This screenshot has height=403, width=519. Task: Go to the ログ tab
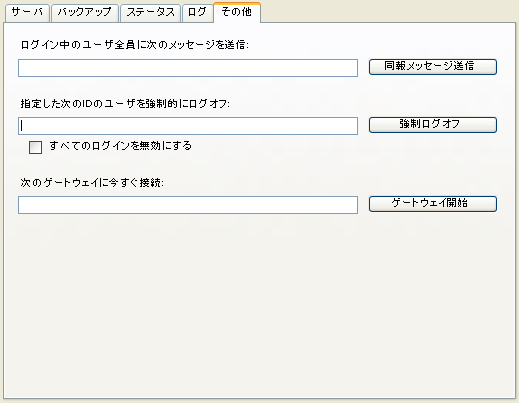point(197,13)
